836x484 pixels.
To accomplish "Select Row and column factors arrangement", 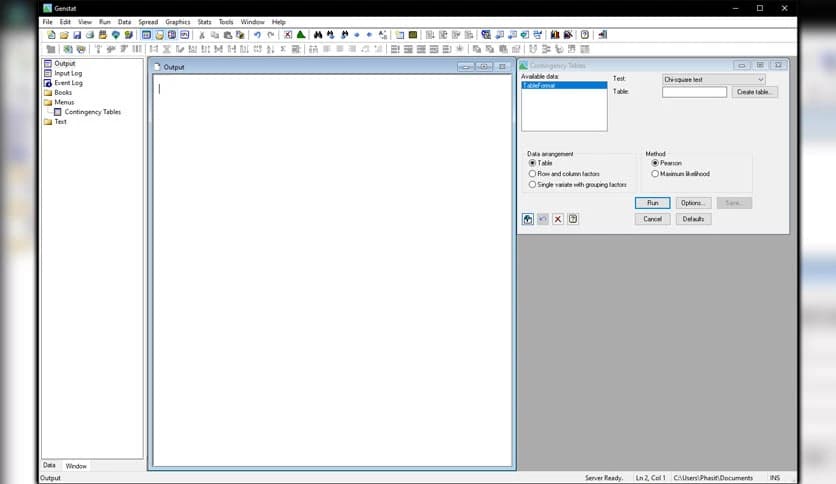I will coord(532,174).
